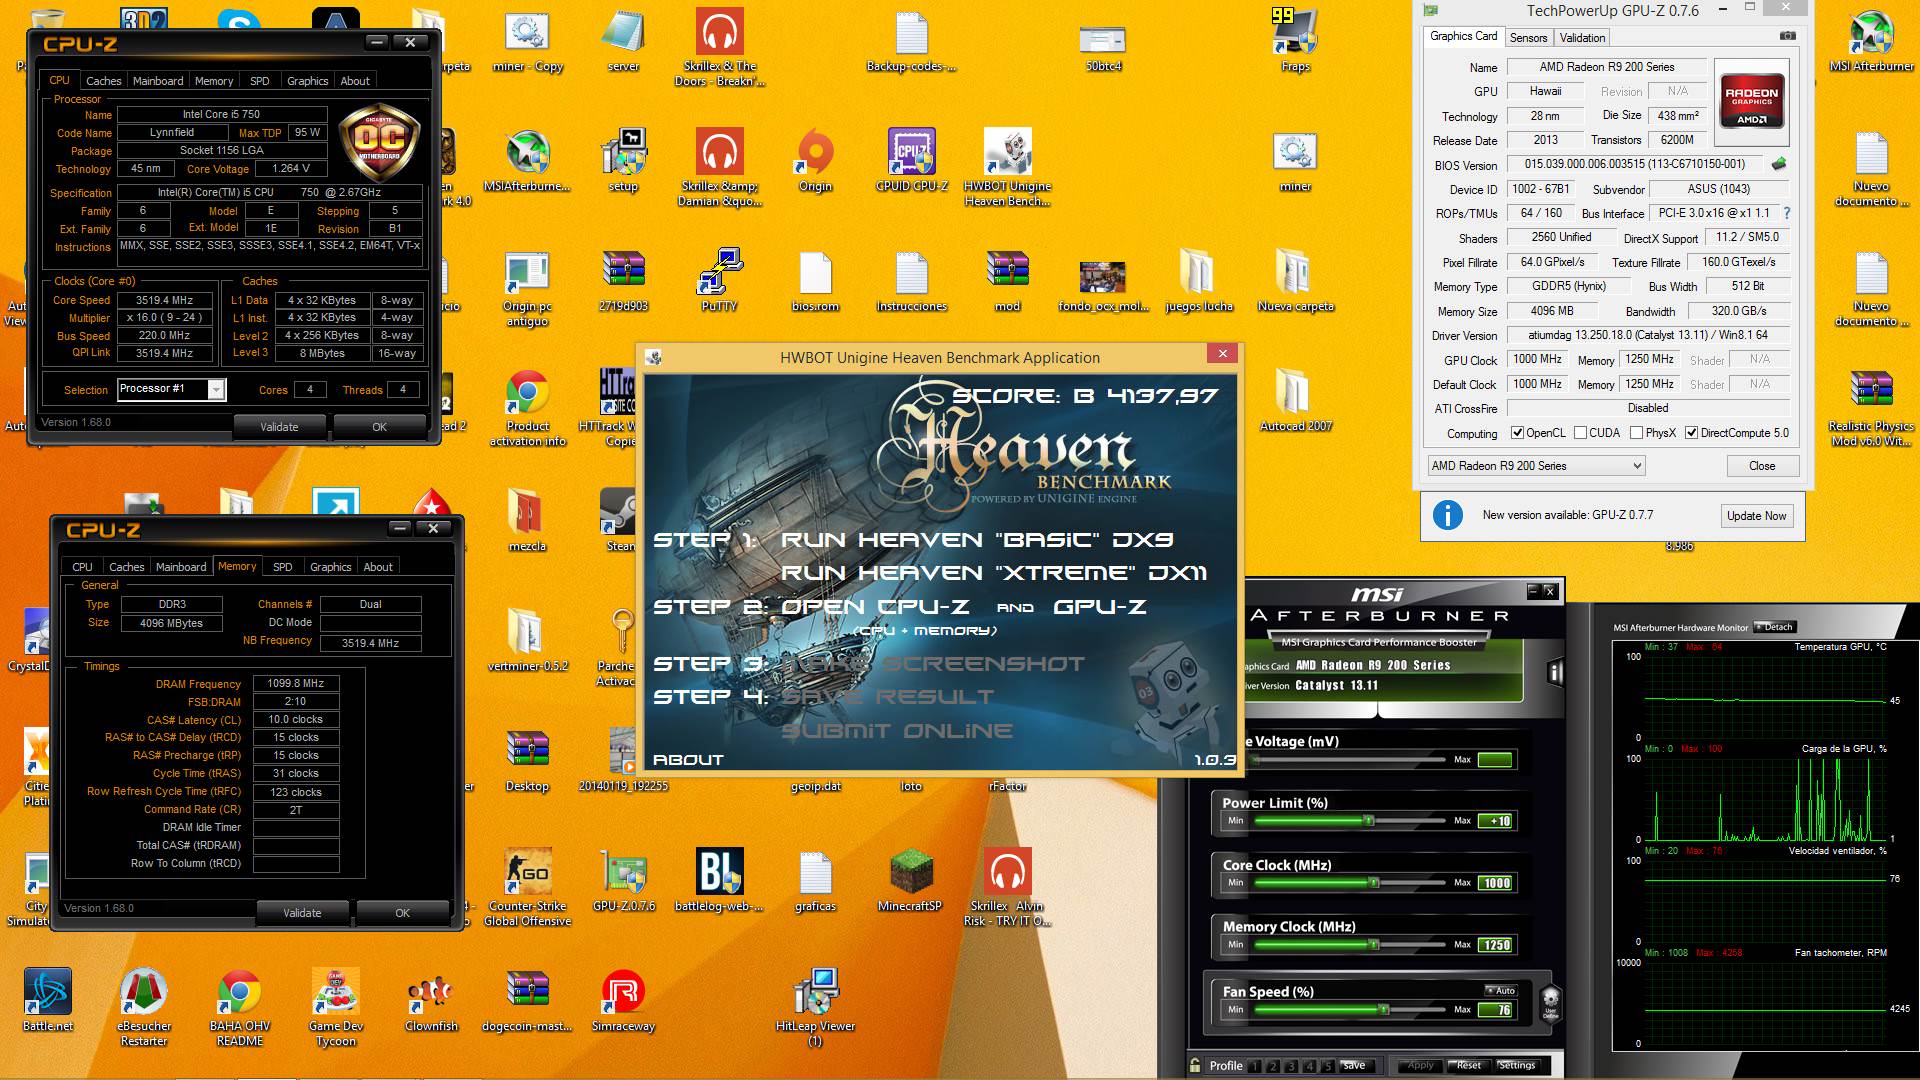1920x1080 pixels.
Task: Click the Memory Clock slider handle
Action: [x=1374, y=945]
